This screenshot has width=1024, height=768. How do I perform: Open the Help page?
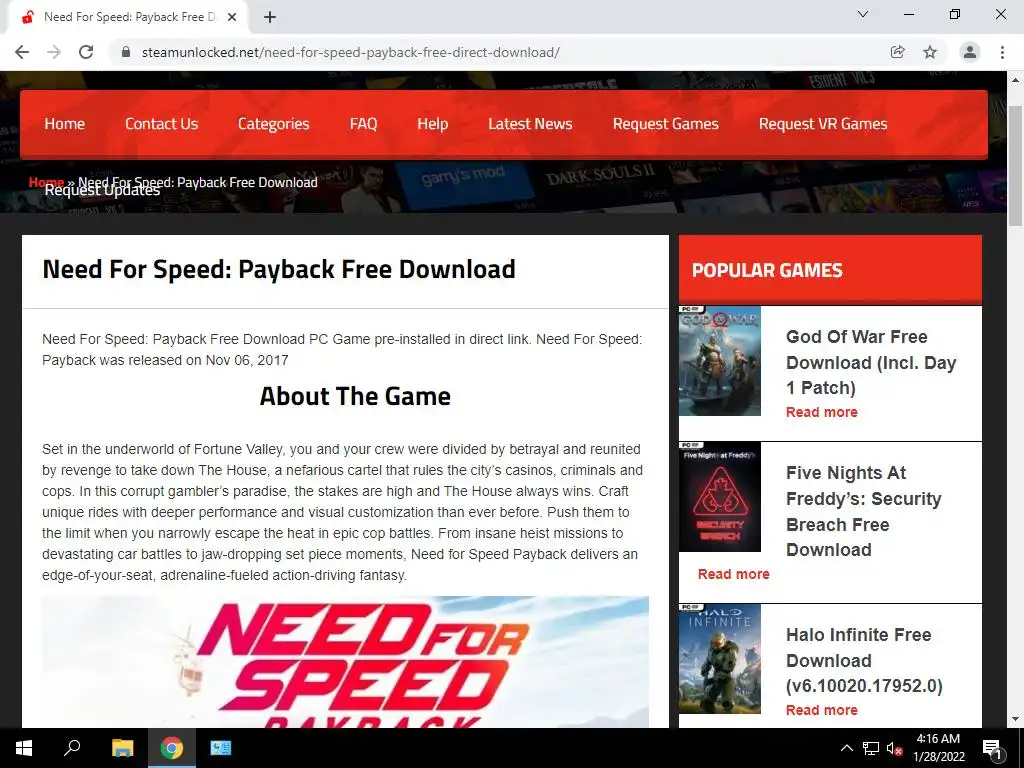432,124
